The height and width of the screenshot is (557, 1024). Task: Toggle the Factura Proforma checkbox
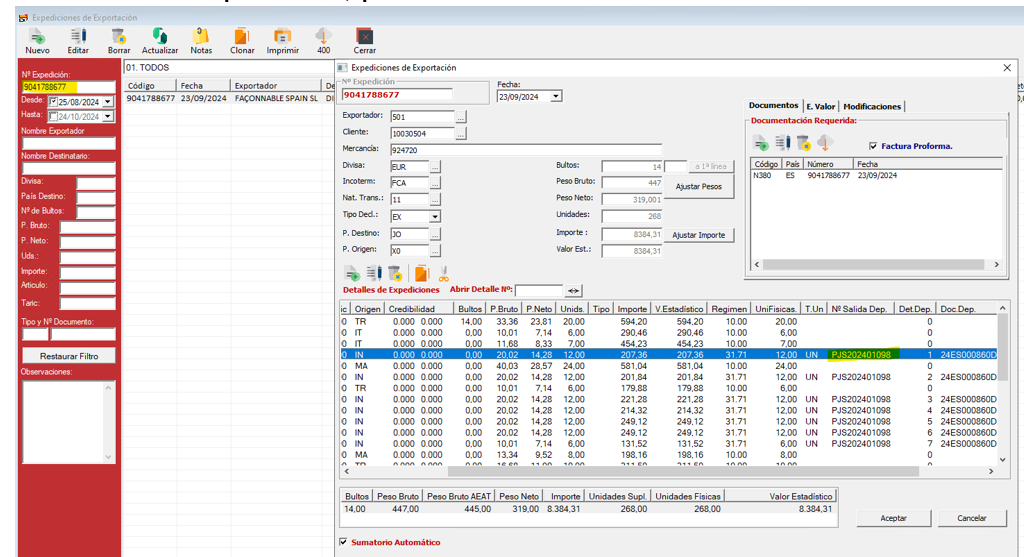click(x=873, y=145)
